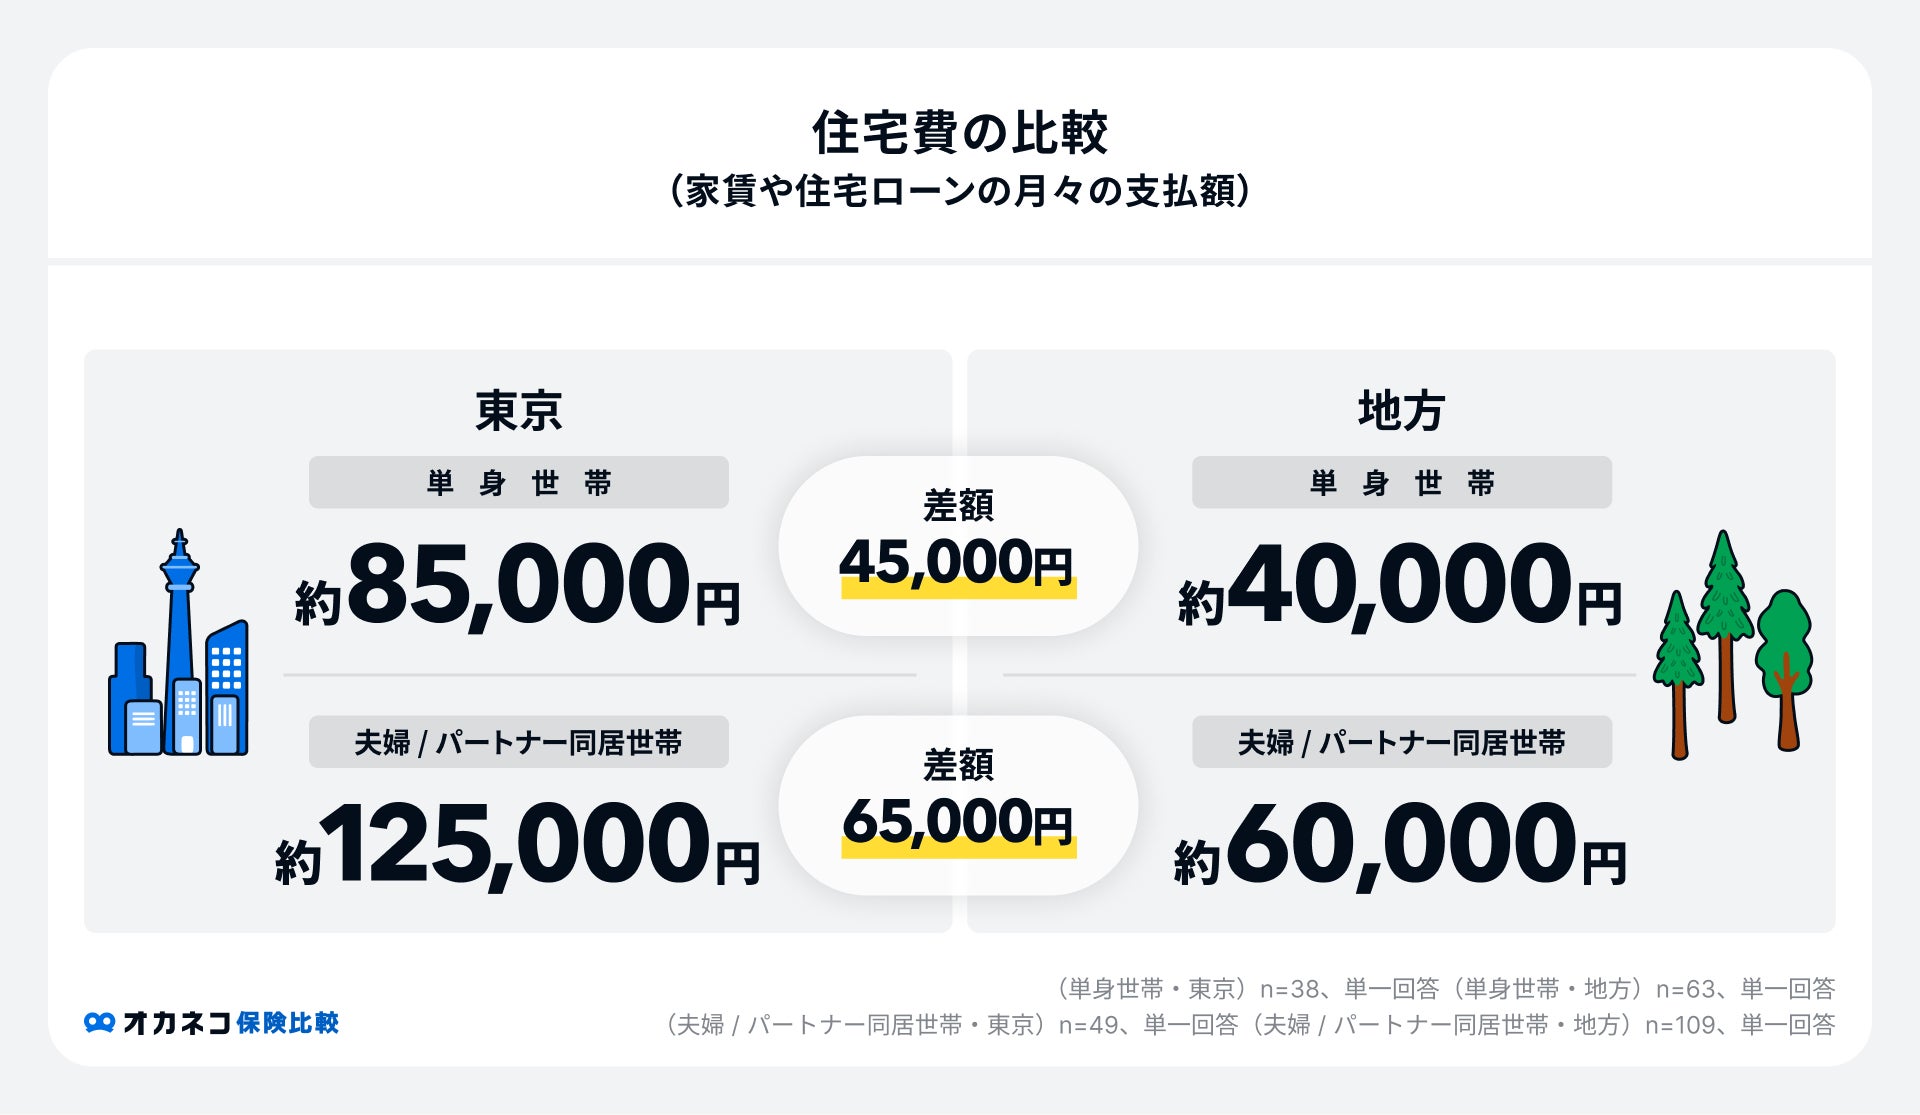Image resolution: width=1920 pixels, height=1115 pixels.
Task: Click 地方 夫婦/パートナー同居世帯 label
Action: (x=1401, y=742)
